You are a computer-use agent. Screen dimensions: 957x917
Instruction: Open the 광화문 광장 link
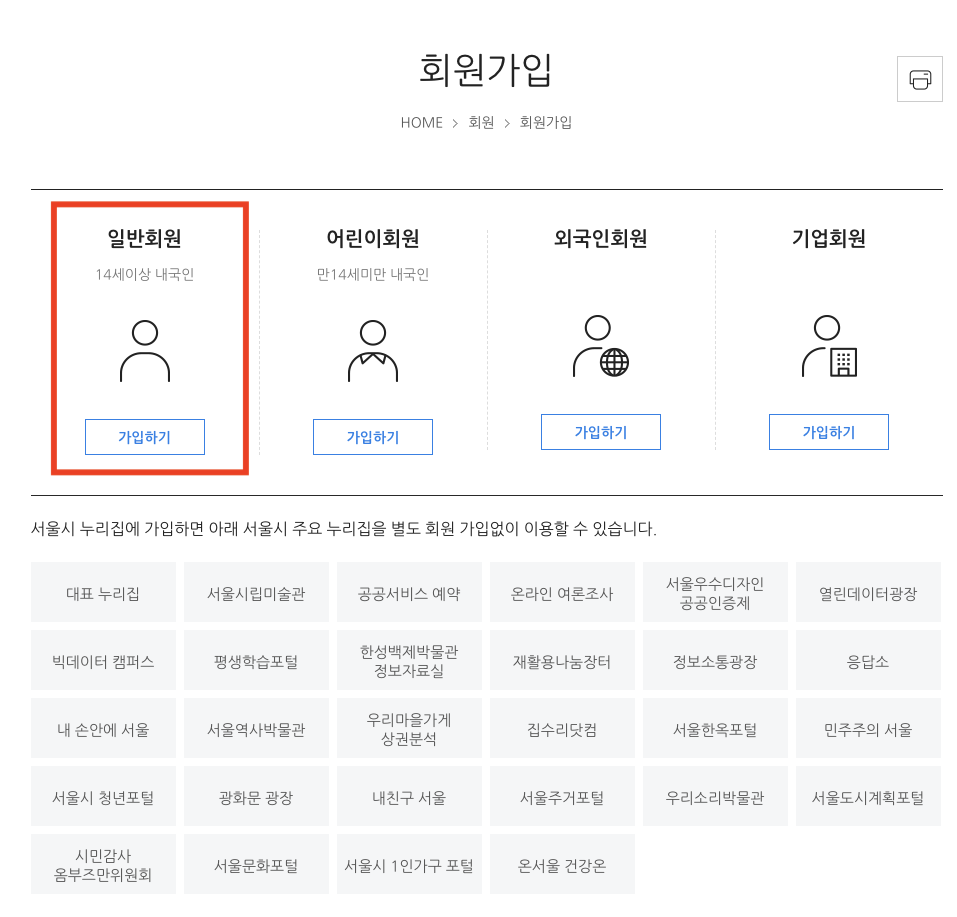coord(256,795)
